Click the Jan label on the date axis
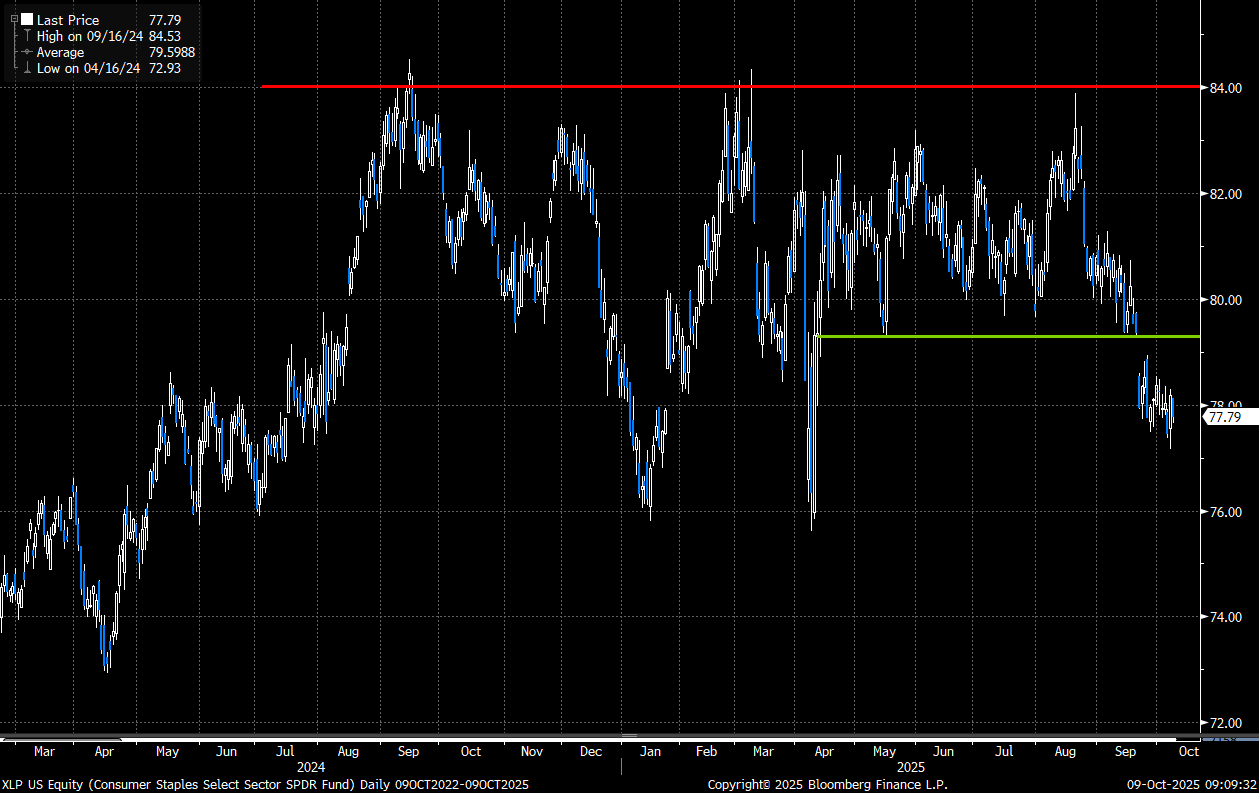 650,751
